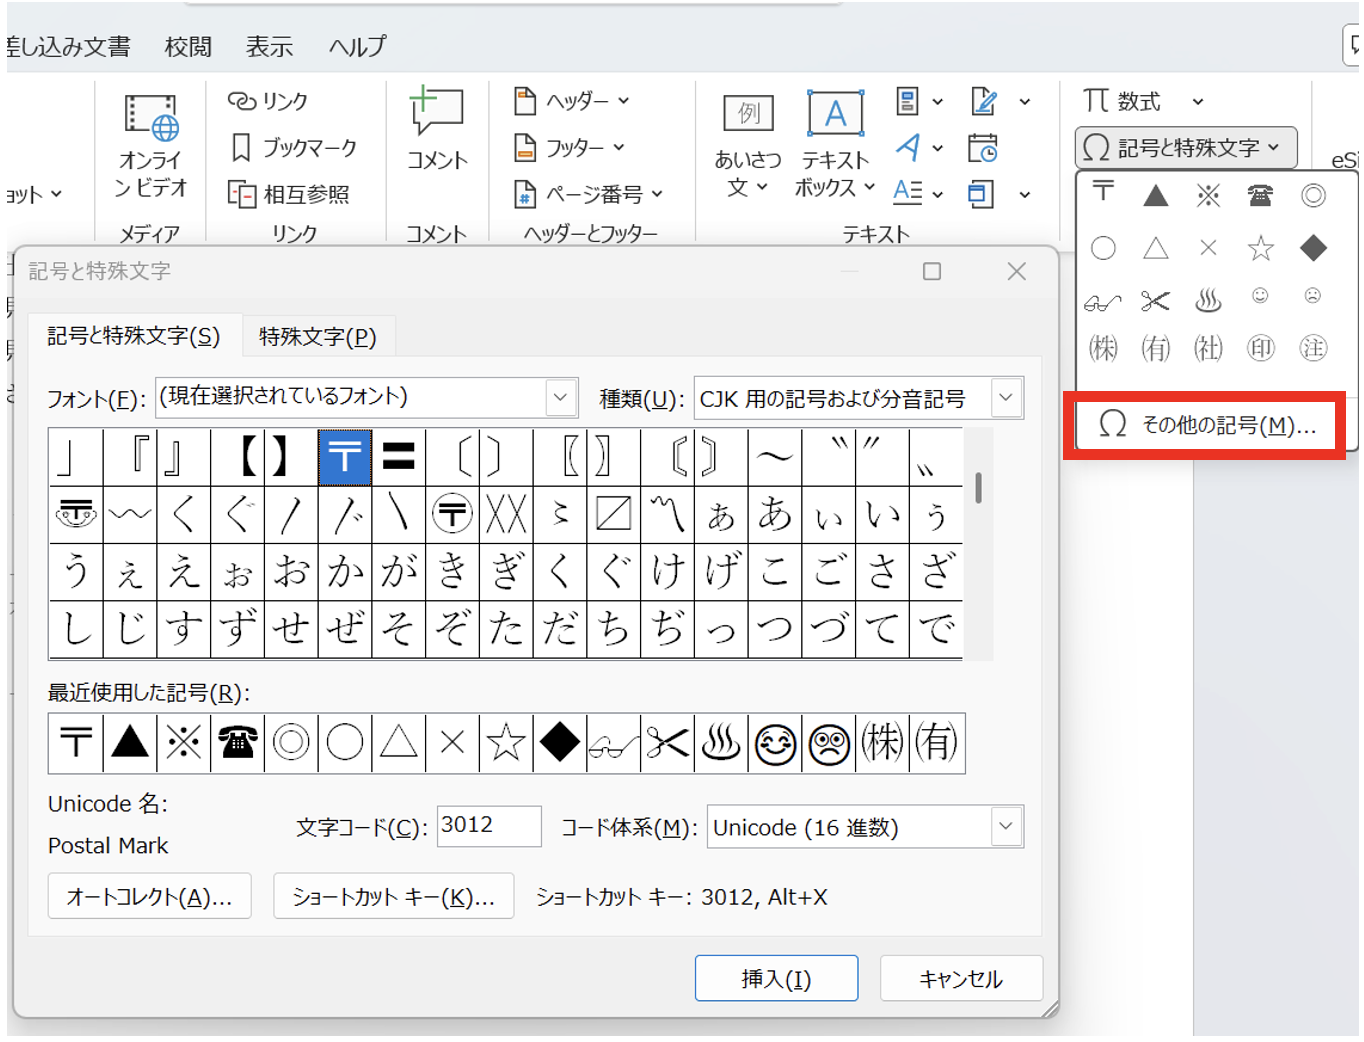The height and width of the screenshot is (1042, 1364).
Task: Click the WordArt icon in the Text group
Action: coord(909,148)
